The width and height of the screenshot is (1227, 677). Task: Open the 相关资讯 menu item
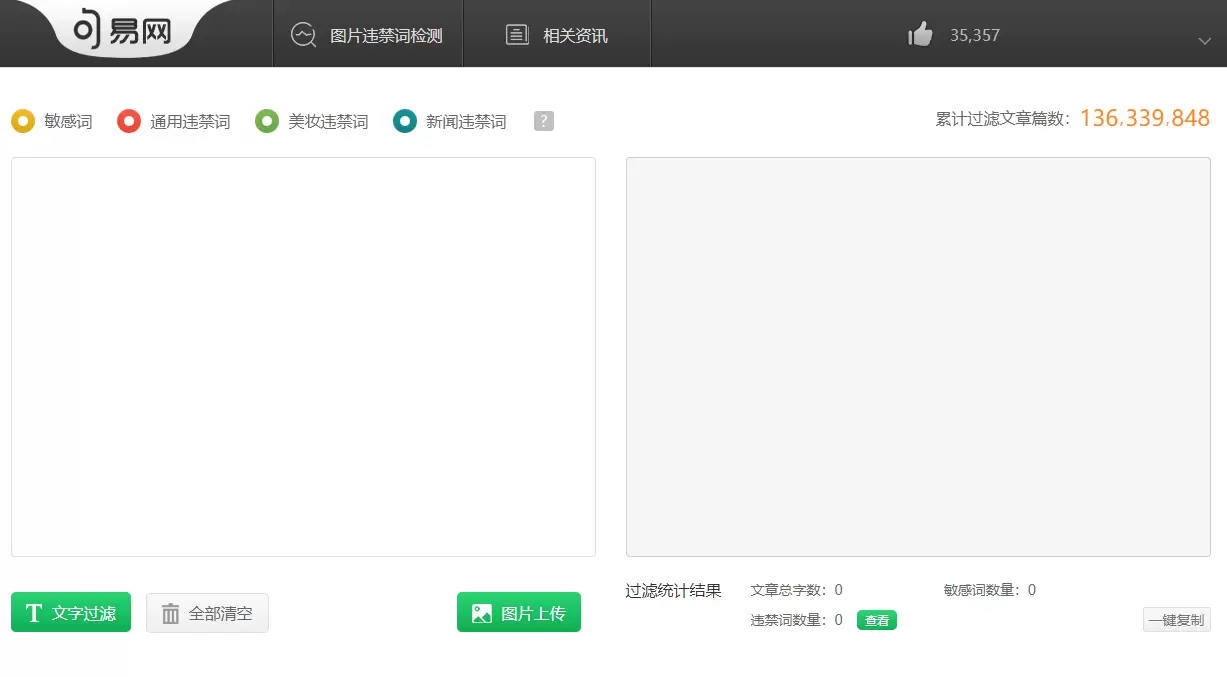click(557, 35)
